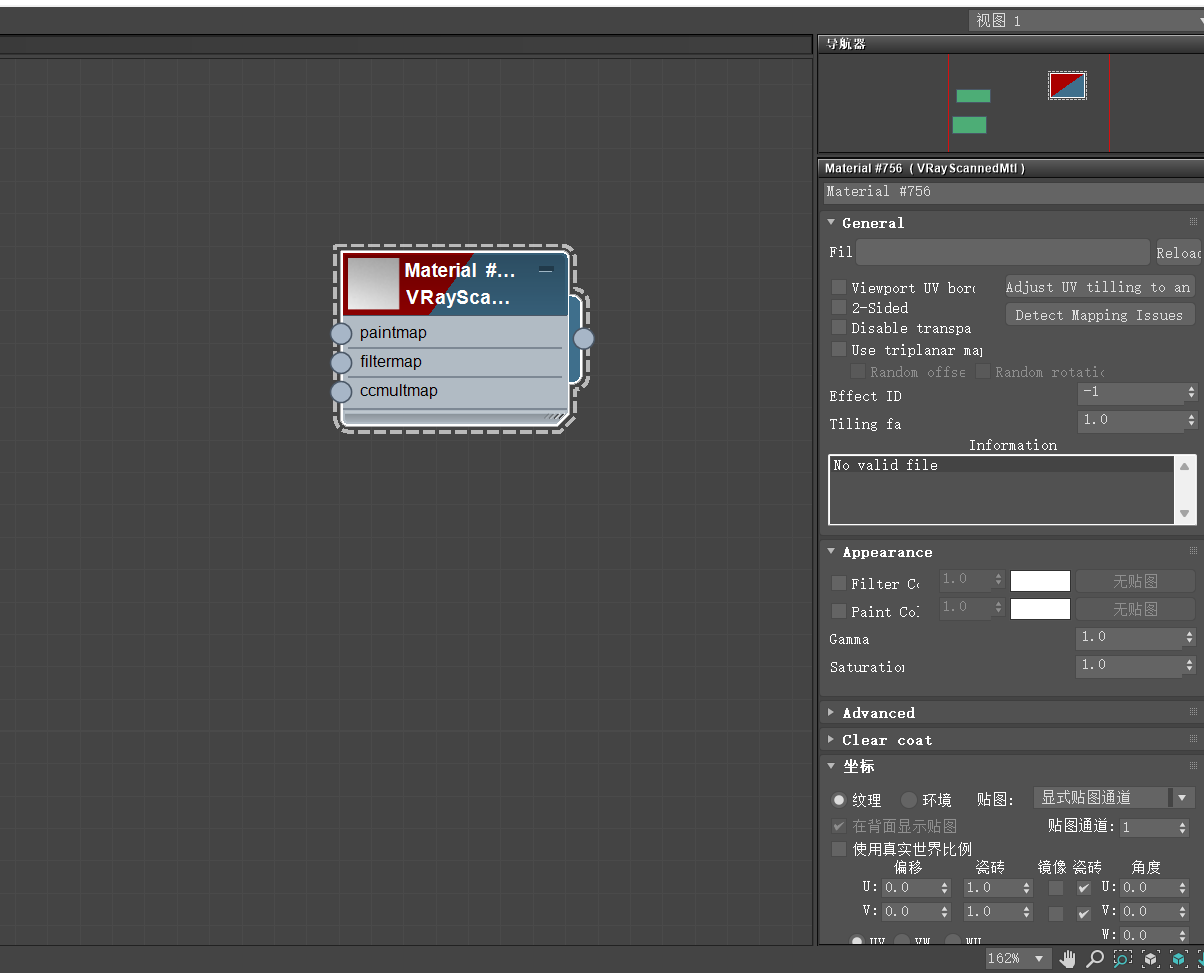
Task: Click the Reload button
Action: click(x=1179, y=253)
